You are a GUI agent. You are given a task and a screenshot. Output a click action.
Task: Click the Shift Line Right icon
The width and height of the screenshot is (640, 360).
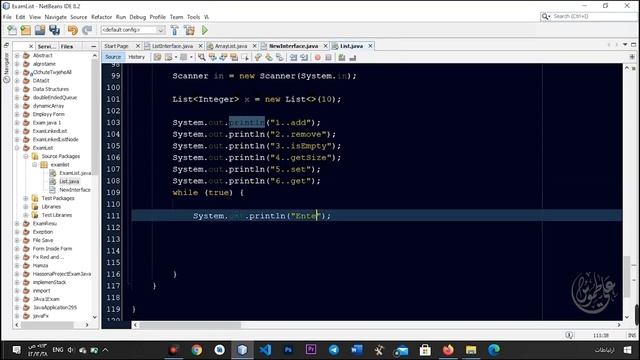click(x=304, y=58)
